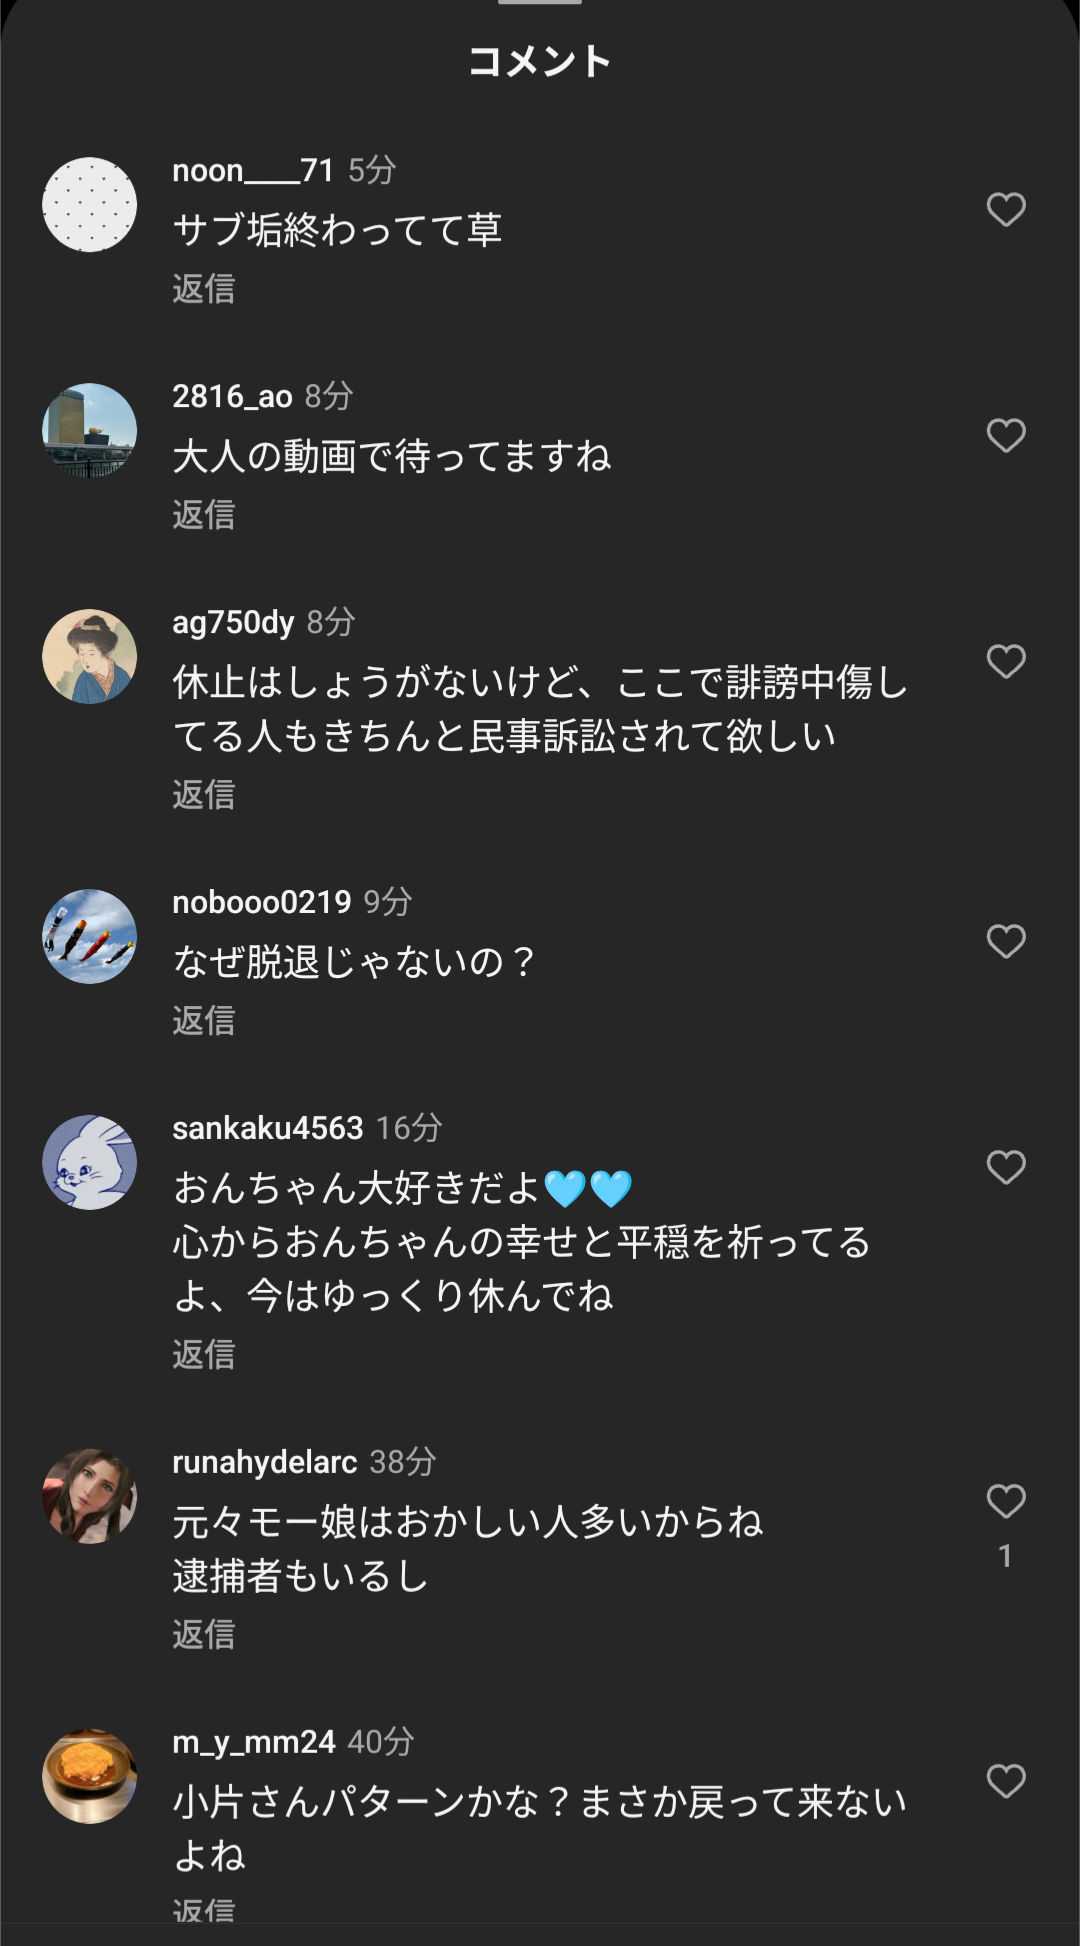Toggle like on runahydelarc's comment
The width and height of the screenshot is (1080, 1946).
(x=1006, y=1502)
